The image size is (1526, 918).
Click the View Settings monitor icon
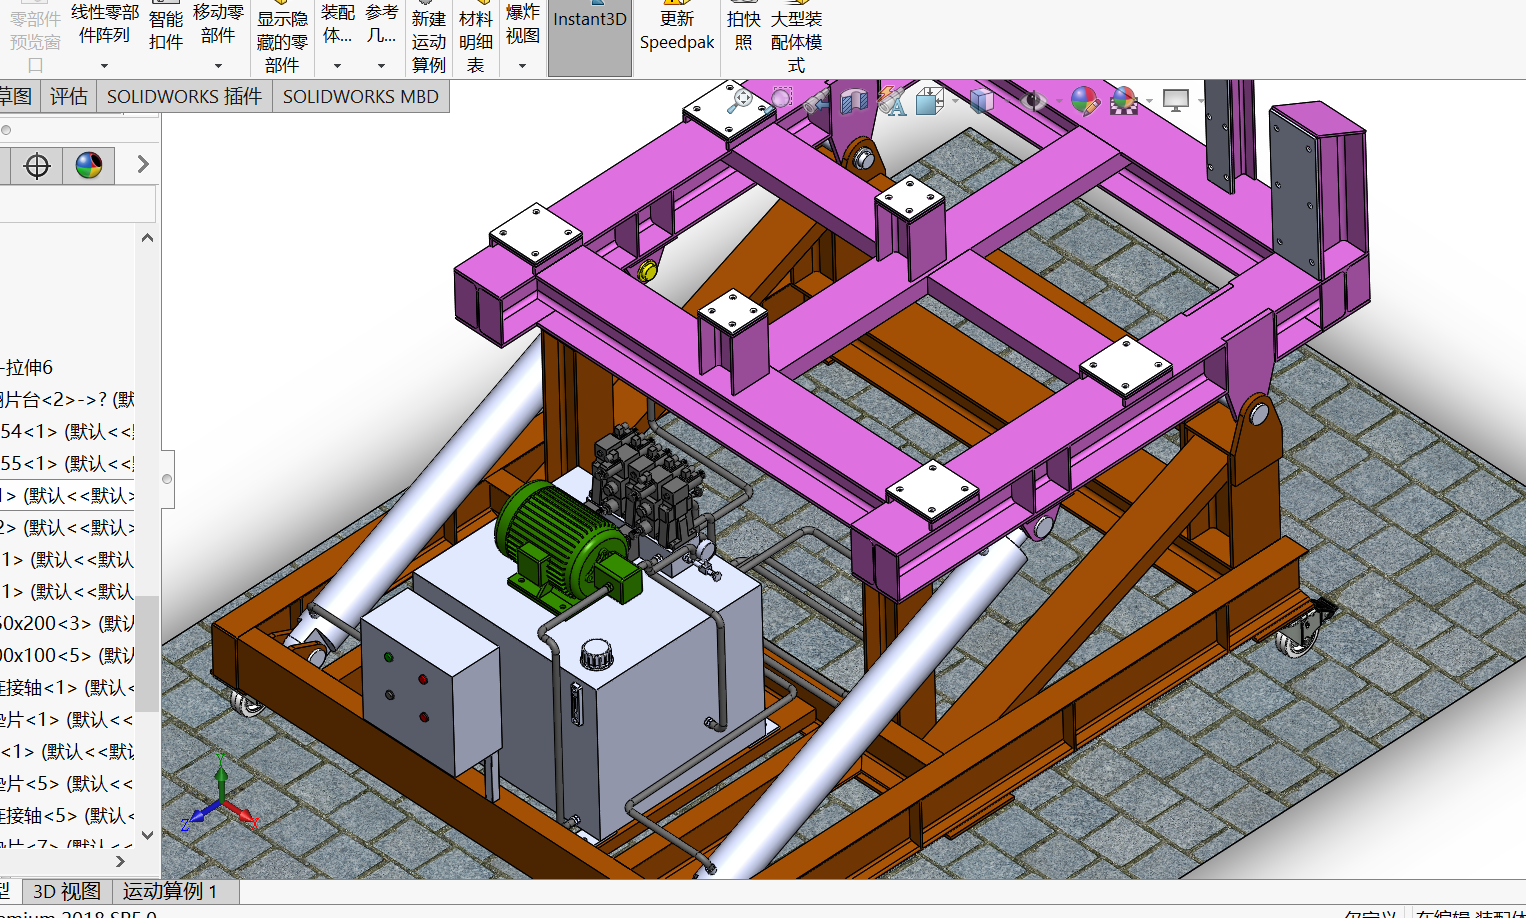pyautogui.click(x=1176, y=100)
